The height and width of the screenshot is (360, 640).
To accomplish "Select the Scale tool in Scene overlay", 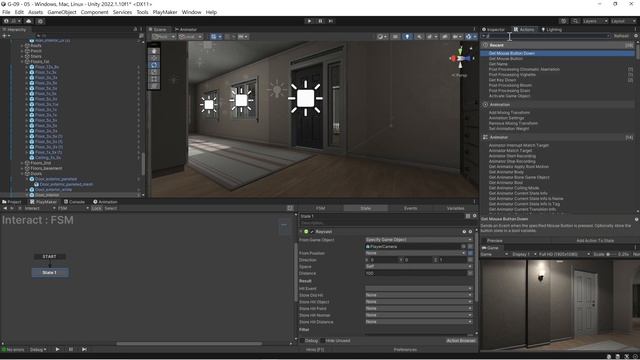I will (154, 72).
